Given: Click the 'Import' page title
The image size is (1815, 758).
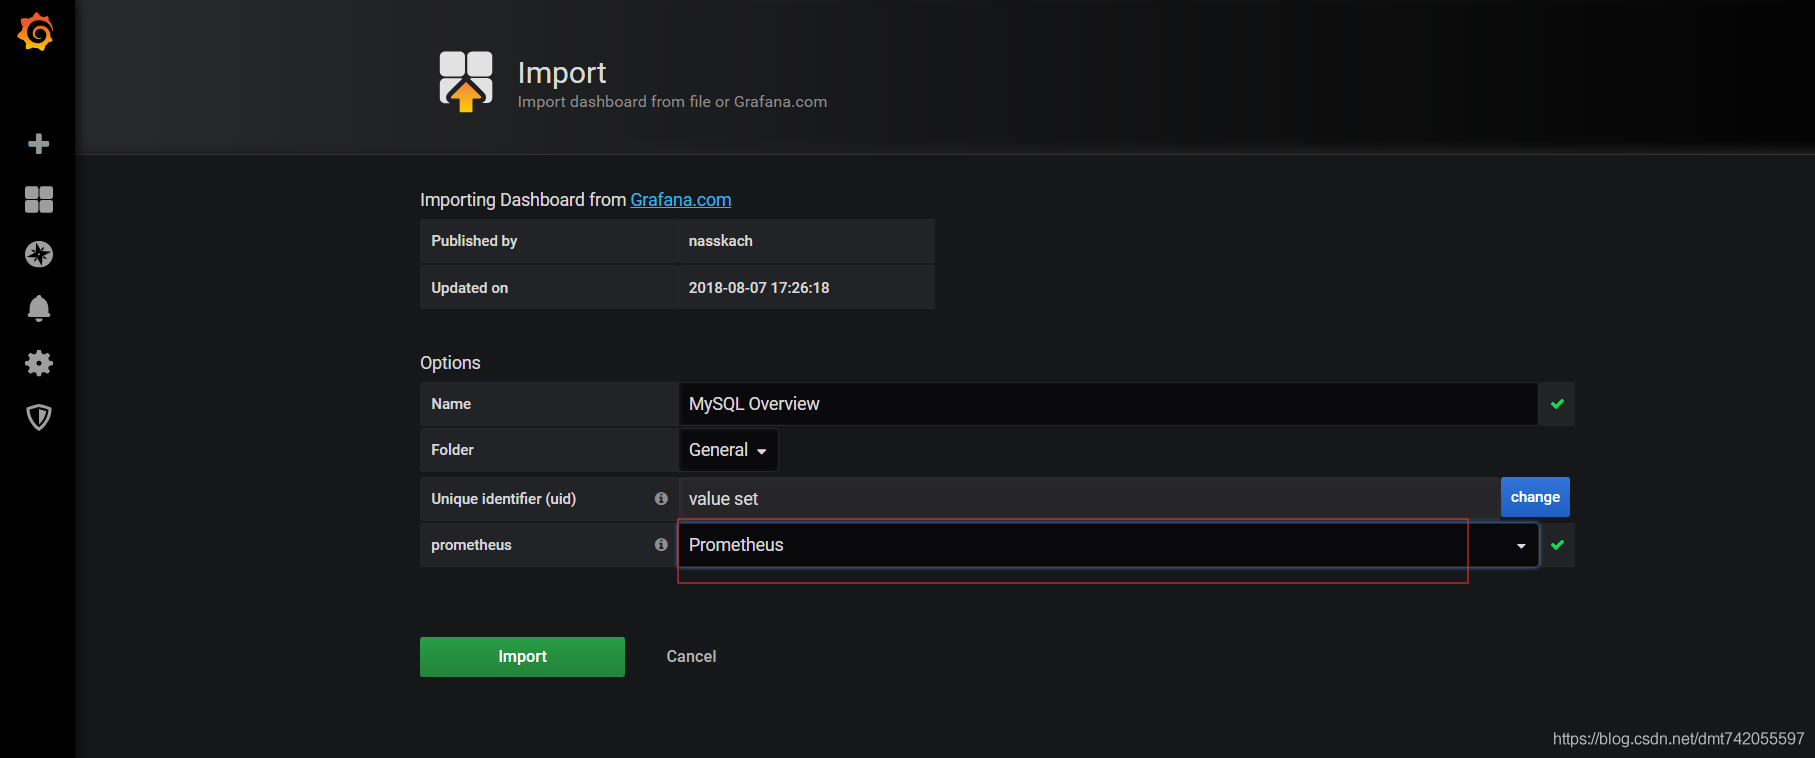Looking at the screenshot, I should click(562, 72).
